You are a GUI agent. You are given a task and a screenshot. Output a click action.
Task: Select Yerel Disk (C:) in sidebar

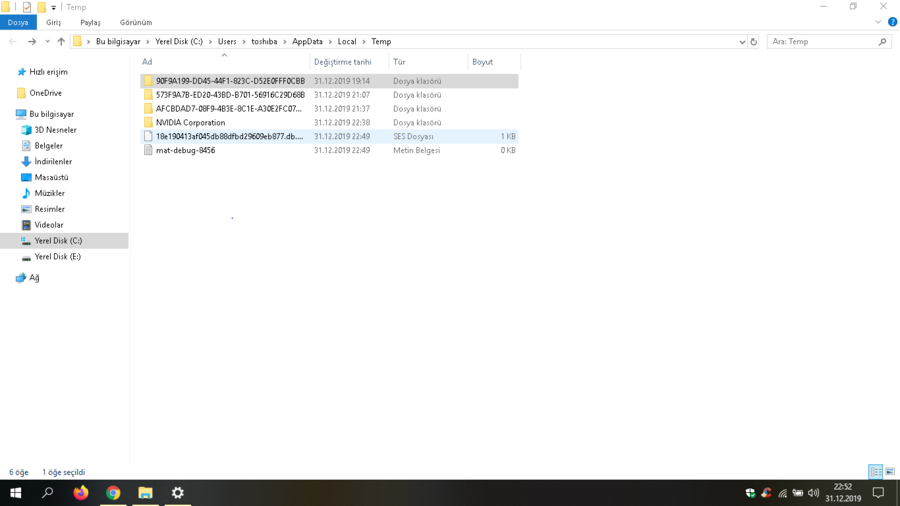pos(64,240)
